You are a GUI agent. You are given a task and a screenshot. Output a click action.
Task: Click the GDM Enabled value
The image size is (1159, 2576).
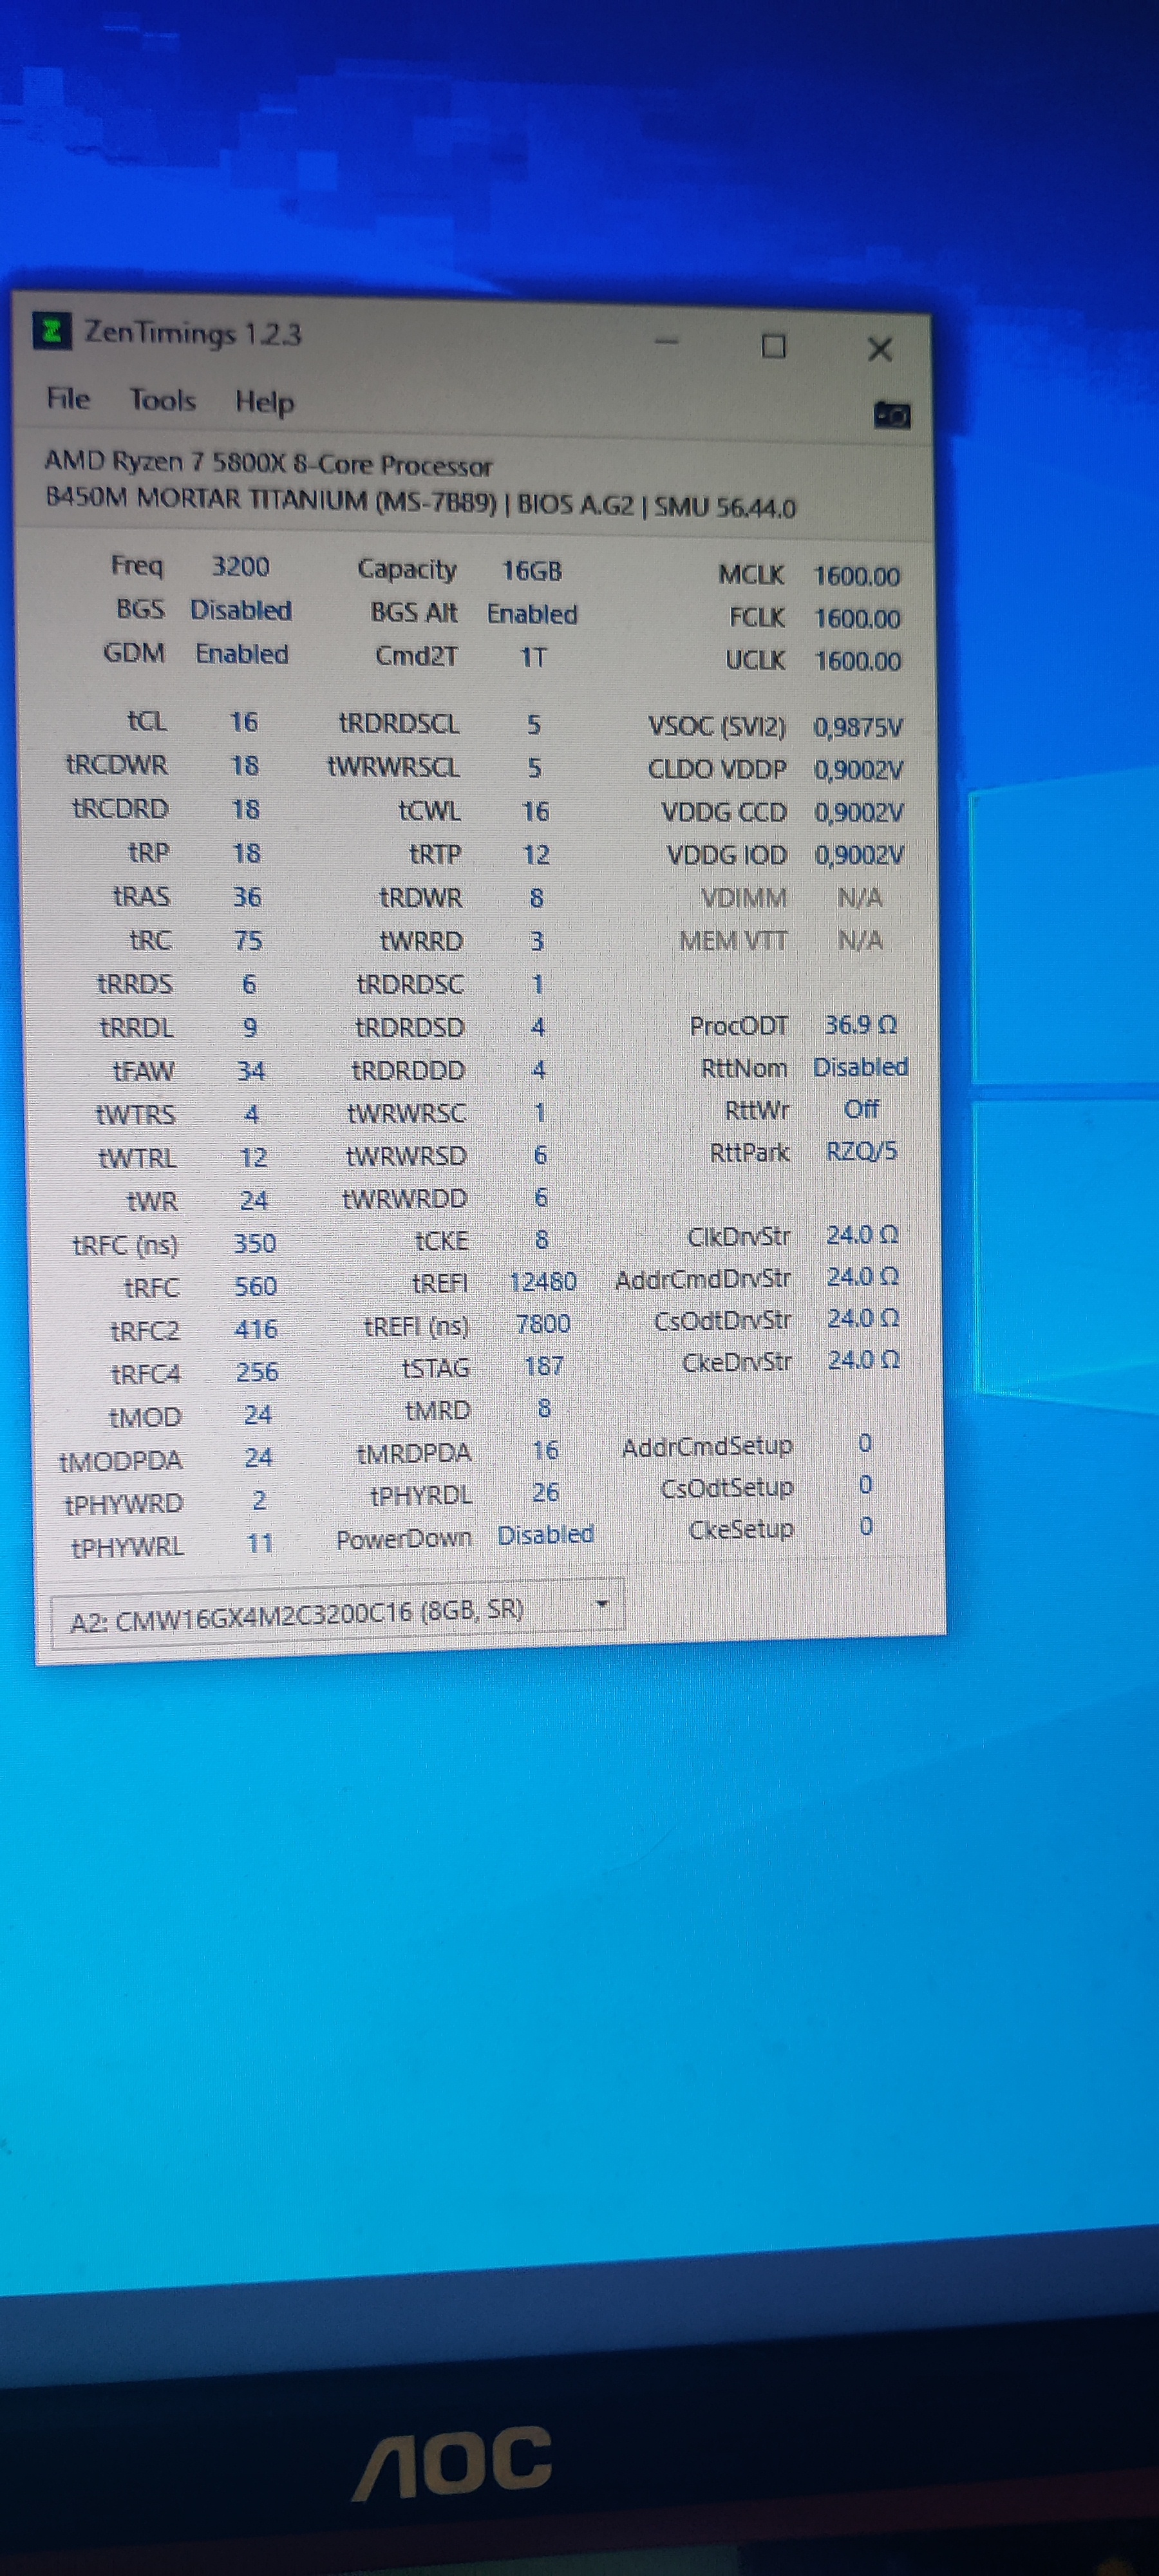[x=242, y=654]
